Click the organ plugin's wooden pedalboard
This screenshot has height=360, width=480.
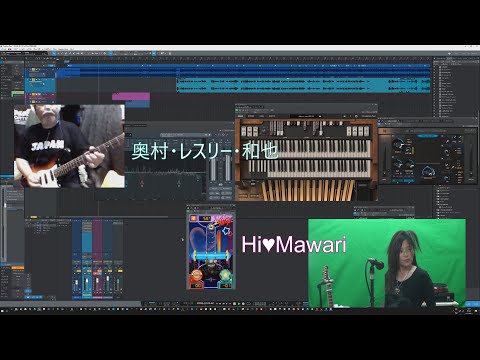307,190
